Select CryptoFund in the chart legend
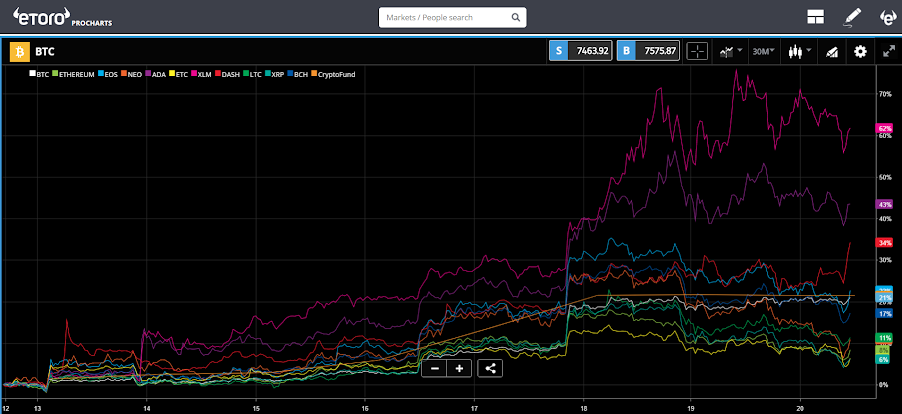 pyautogui.click(x=333, y=74)
